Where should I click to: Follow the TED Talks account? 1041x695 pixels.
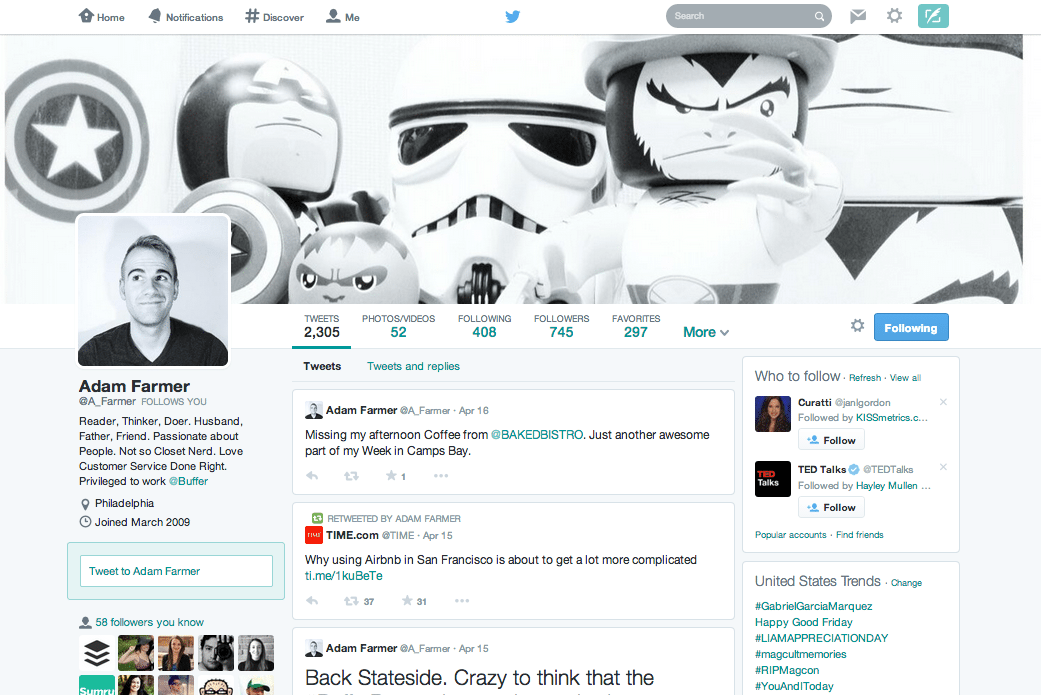[x=831, y=507]
